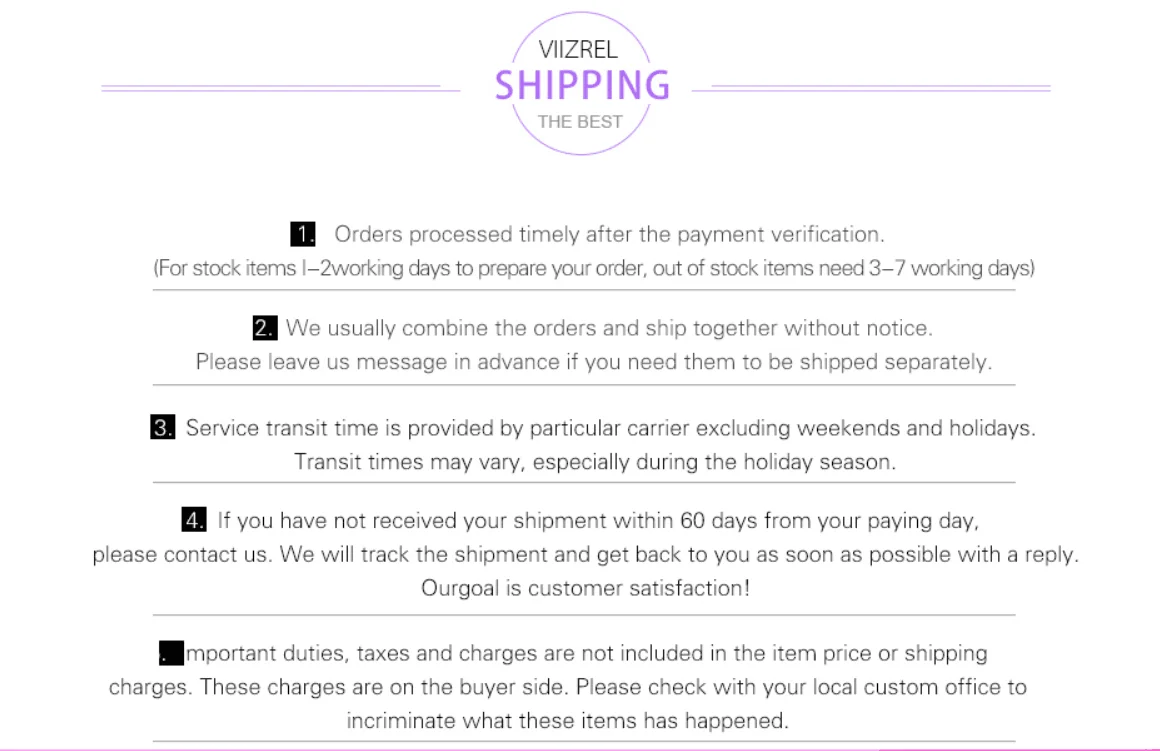1160x751 pixels.
Task: Click 'Transit times may vary' line
Action: pyautogui.click(x=594, y=462)
